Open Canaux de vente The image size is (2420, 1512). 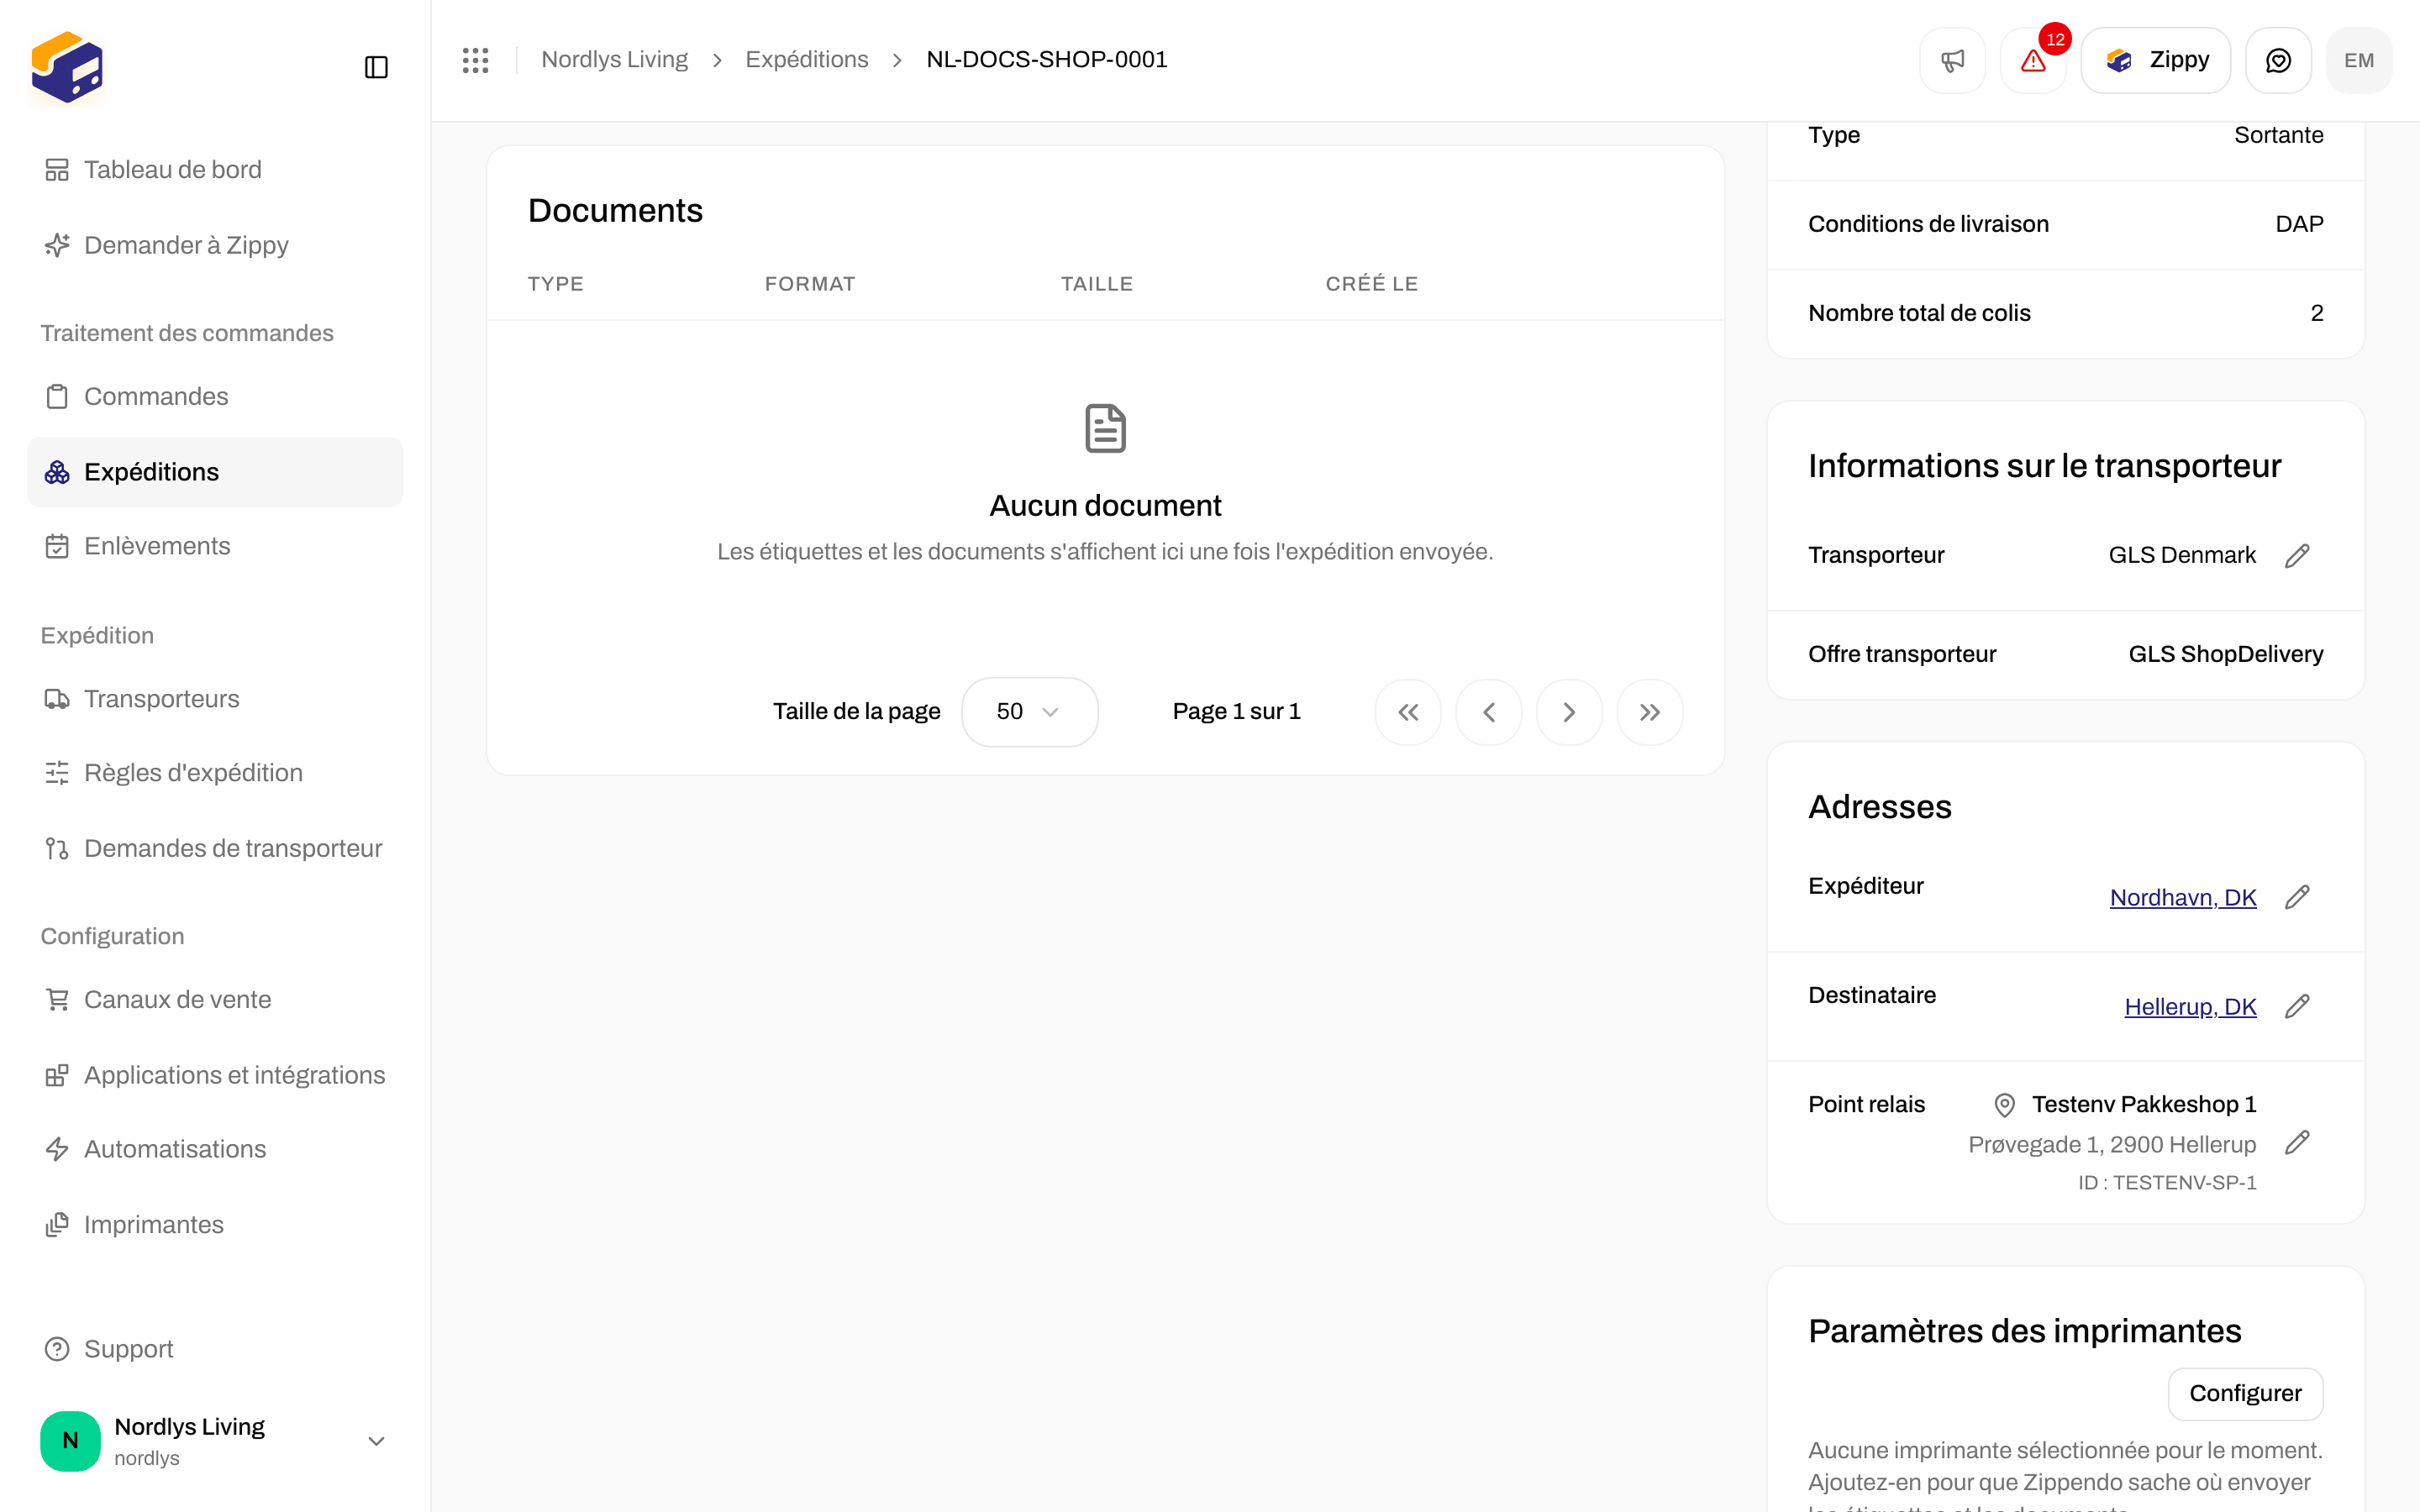click(215, 1000)
